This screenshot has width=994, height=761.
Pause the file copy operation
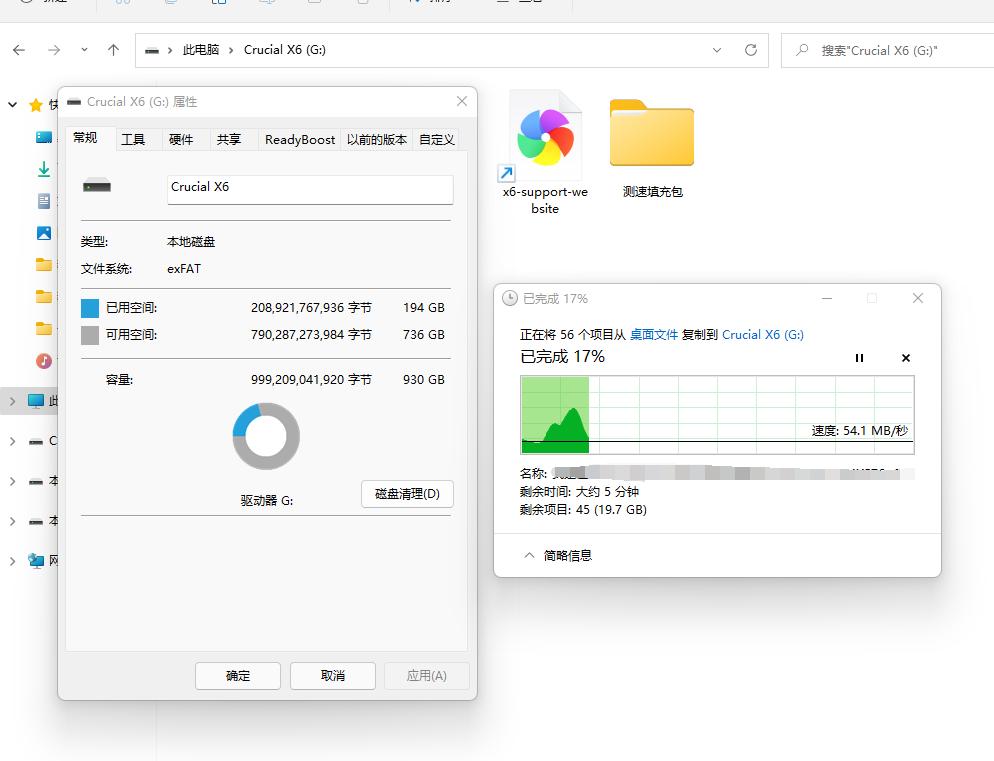click(x=859, y=358)
